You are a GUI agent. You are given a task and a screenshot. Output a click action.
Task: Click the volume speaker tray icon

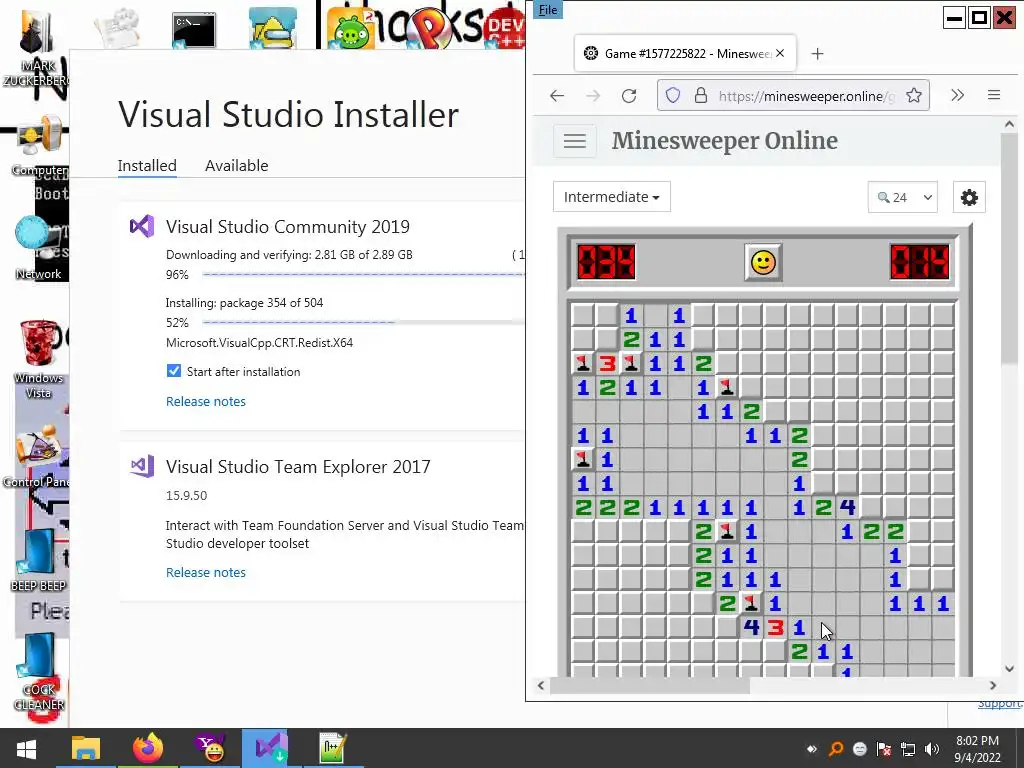[x=932, y=749]
